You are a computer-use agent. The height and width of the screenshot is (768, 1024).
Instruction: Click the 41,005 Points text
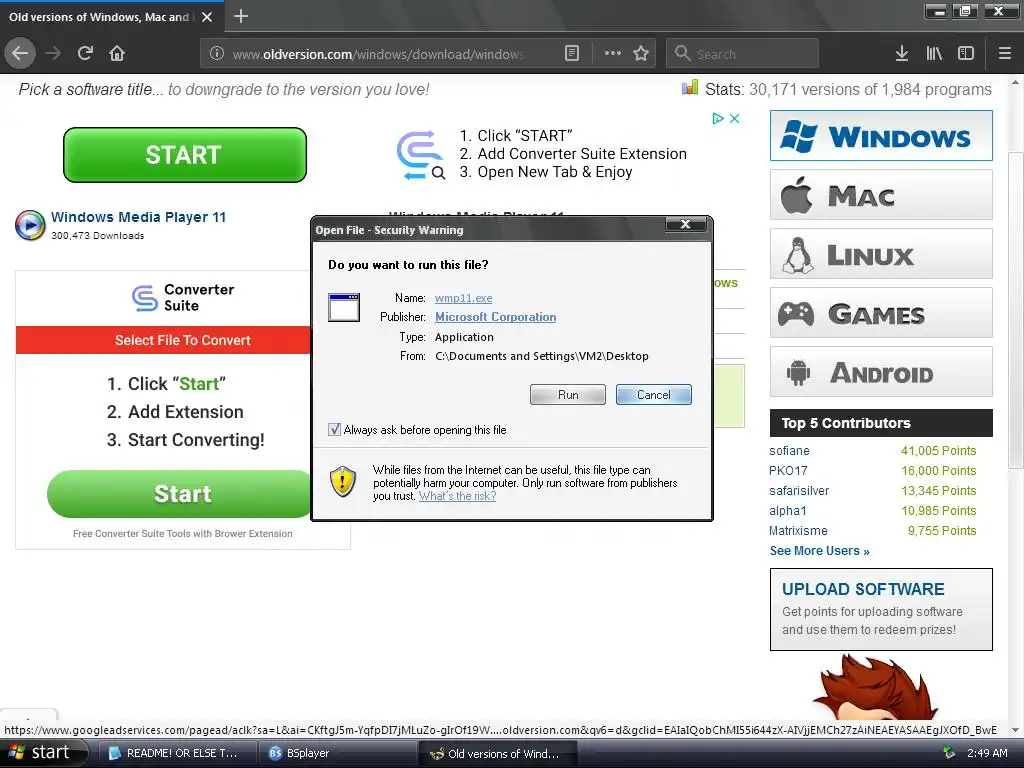(x=938, y=451)
